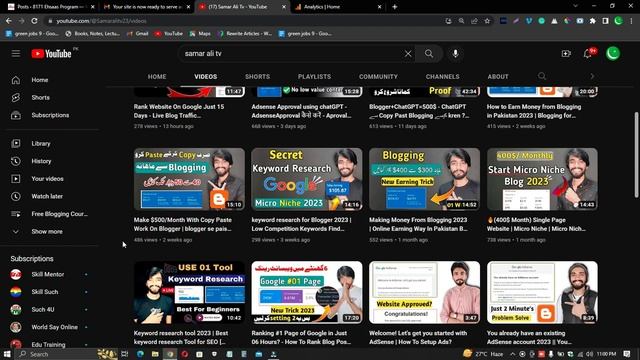The height and width of the screenshot is (360, 640).
Task: Click USE 01 Tool Keyword Research thumbnail
Action: point(189,292)
